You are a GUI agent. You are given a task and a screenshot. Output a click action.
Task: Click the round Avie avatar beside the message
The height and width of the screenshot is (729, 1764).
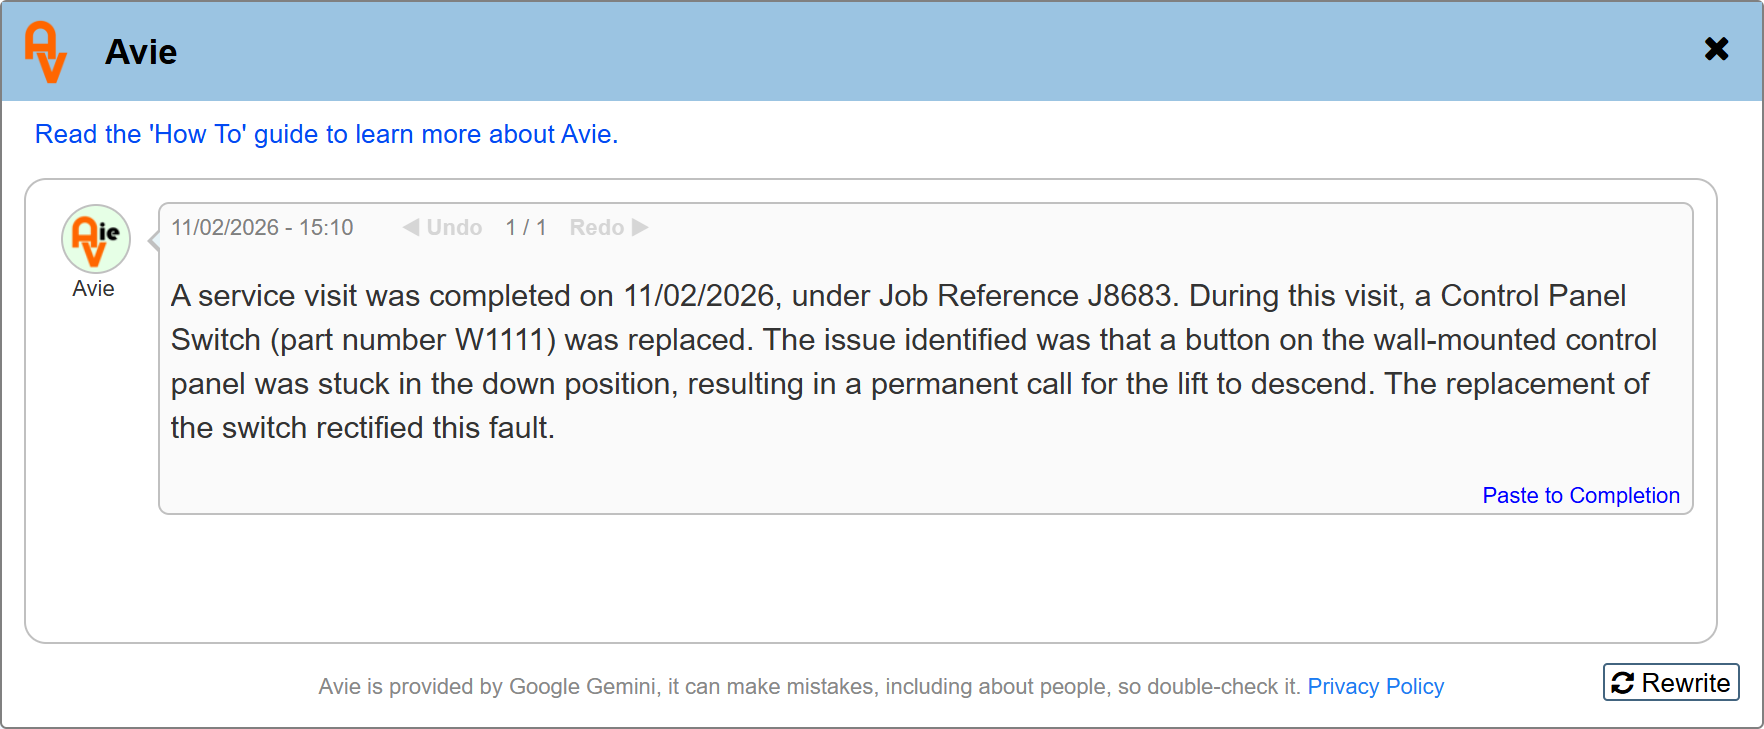(96, 239)
